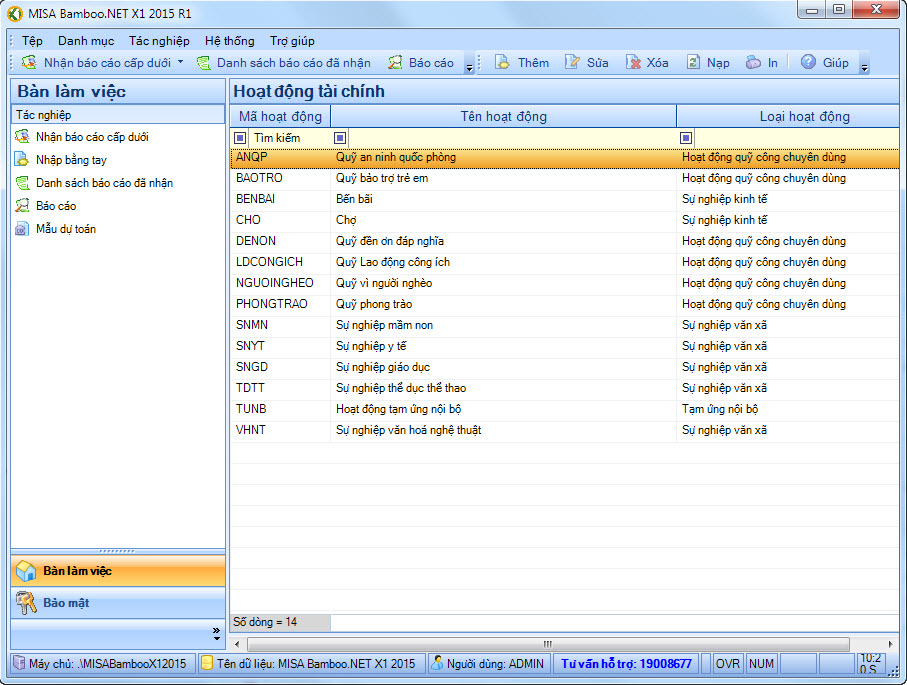This screenshot has height=685, width=907.
Task: Click the Bảo mật keys icon
Action: click(26, 603)
